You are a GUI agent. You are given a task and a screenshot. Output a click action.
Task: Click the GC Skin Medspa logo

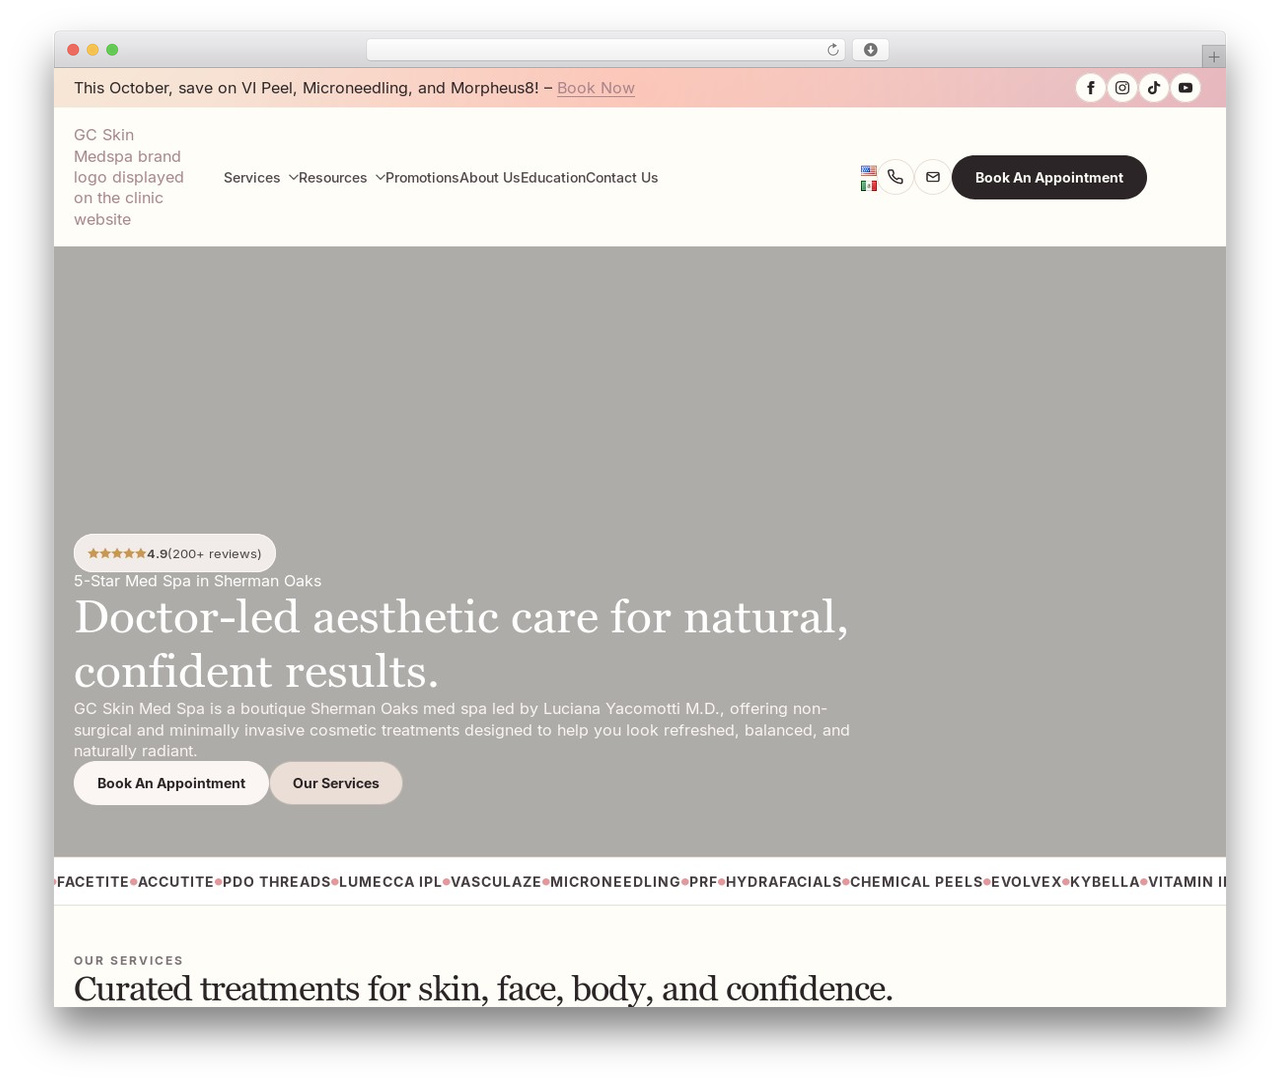pos(129,177)
